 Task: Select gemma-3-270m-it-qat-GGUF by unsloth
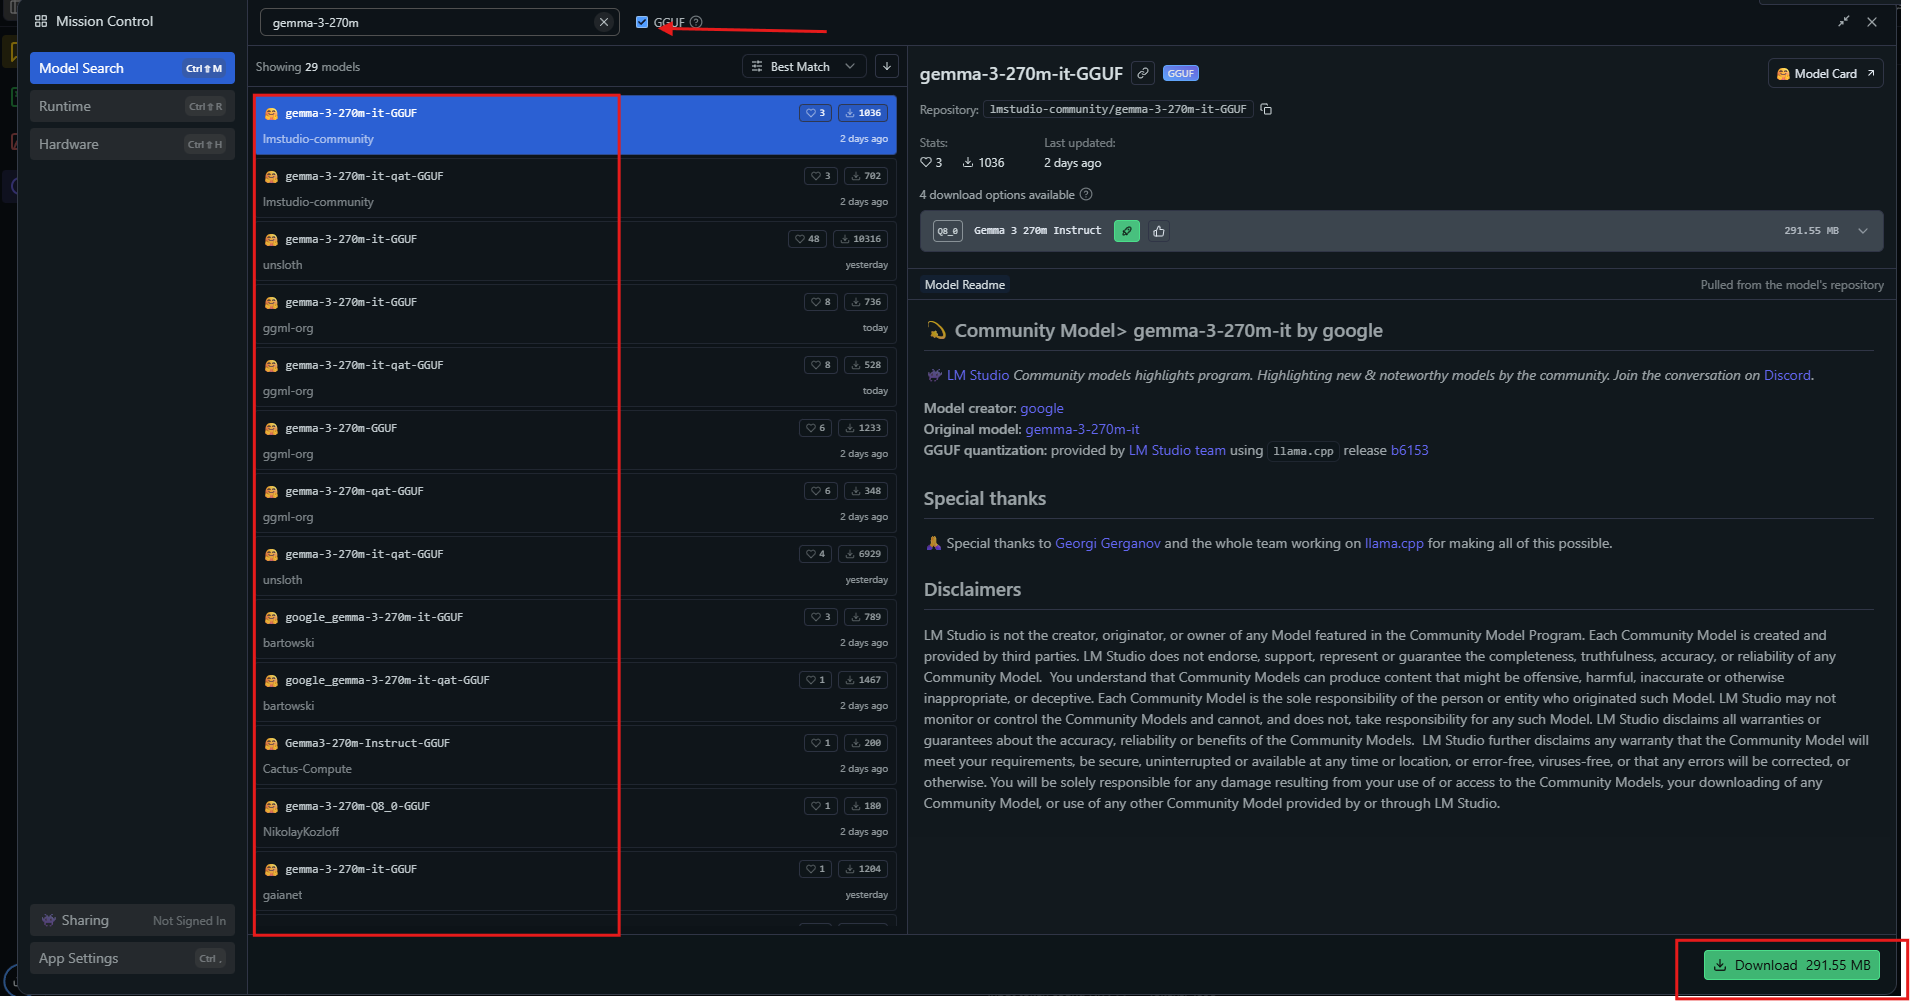(x=575, y=566)
